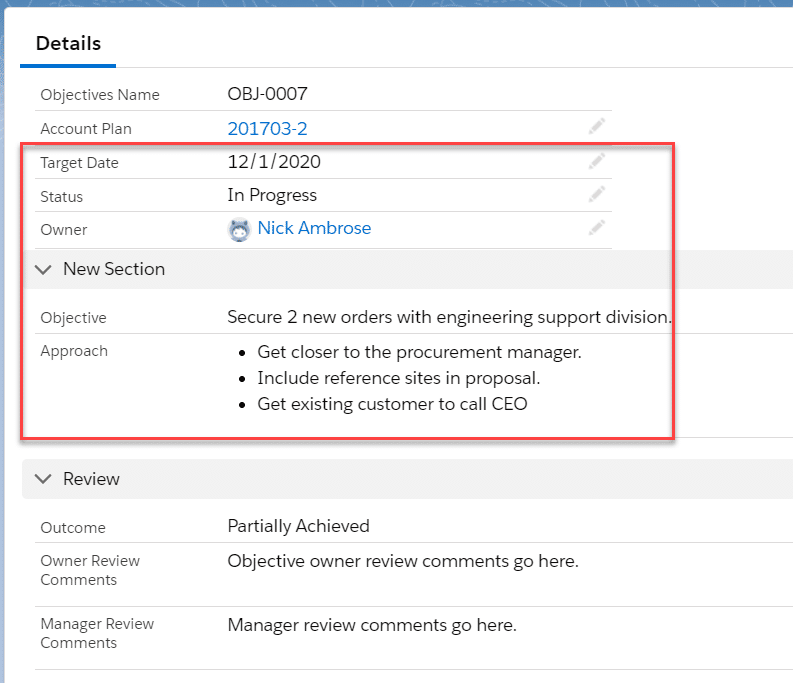The width and height of the screenshot is (793, 683).
Task: Collapse the New Section chevron
Action: [42, 269]
